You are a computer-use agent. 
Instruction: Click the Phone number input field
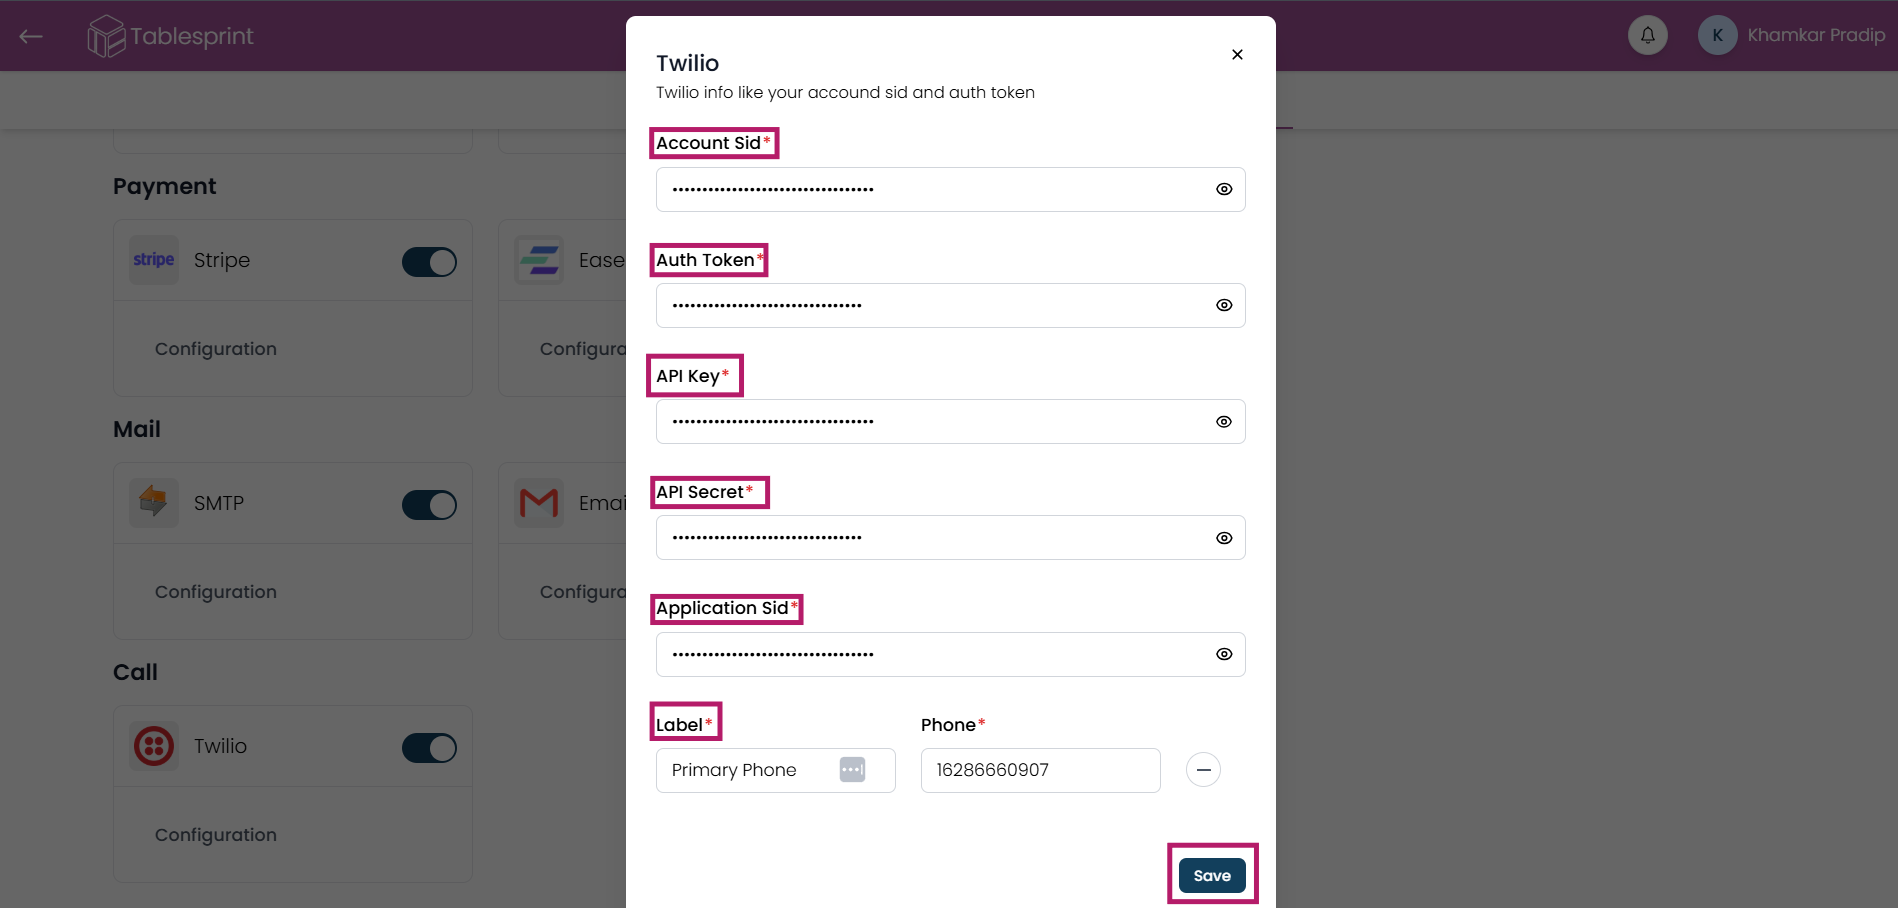[1040, 770]
